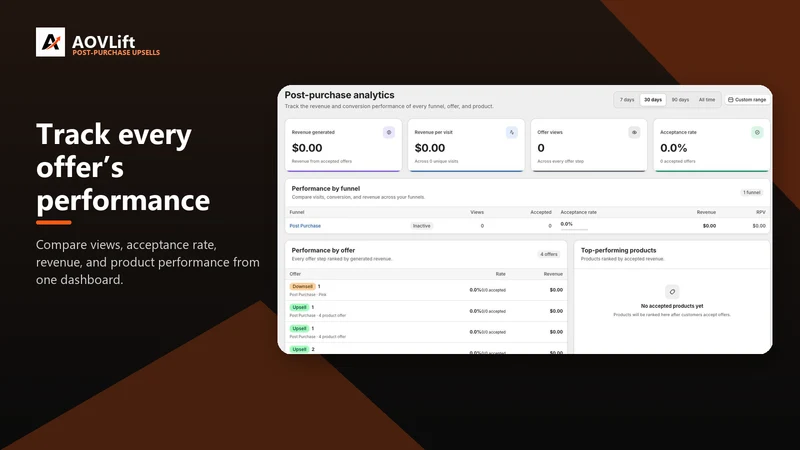Click the Funnel column header
This screenshot has width=800, height=450.
pos(296,212)
